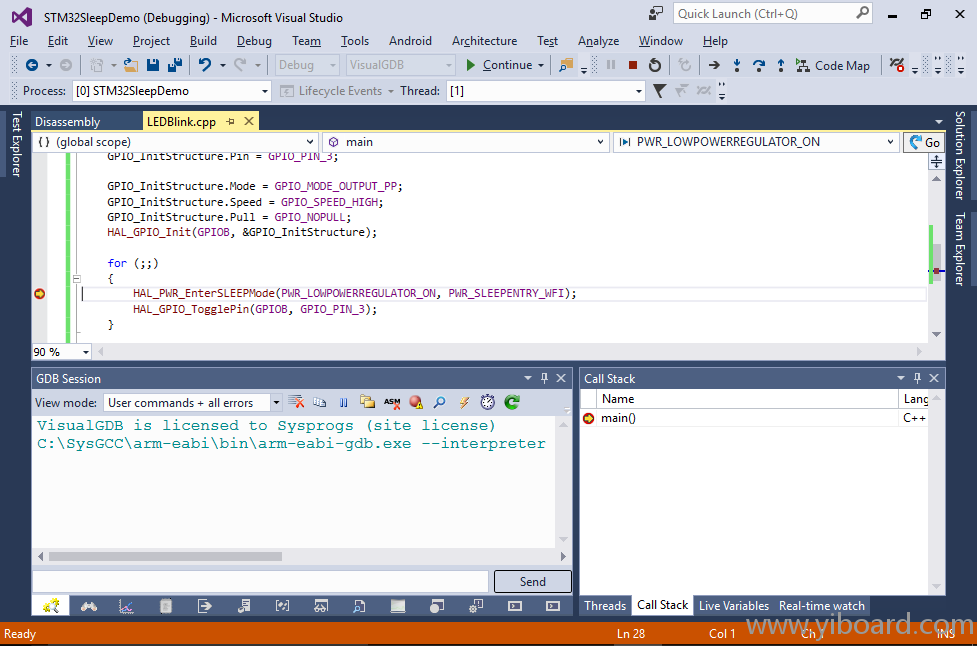Clear GDB Session log with red X icon
This screenshot has height=646, width=977.
click(x=297, y=402)
